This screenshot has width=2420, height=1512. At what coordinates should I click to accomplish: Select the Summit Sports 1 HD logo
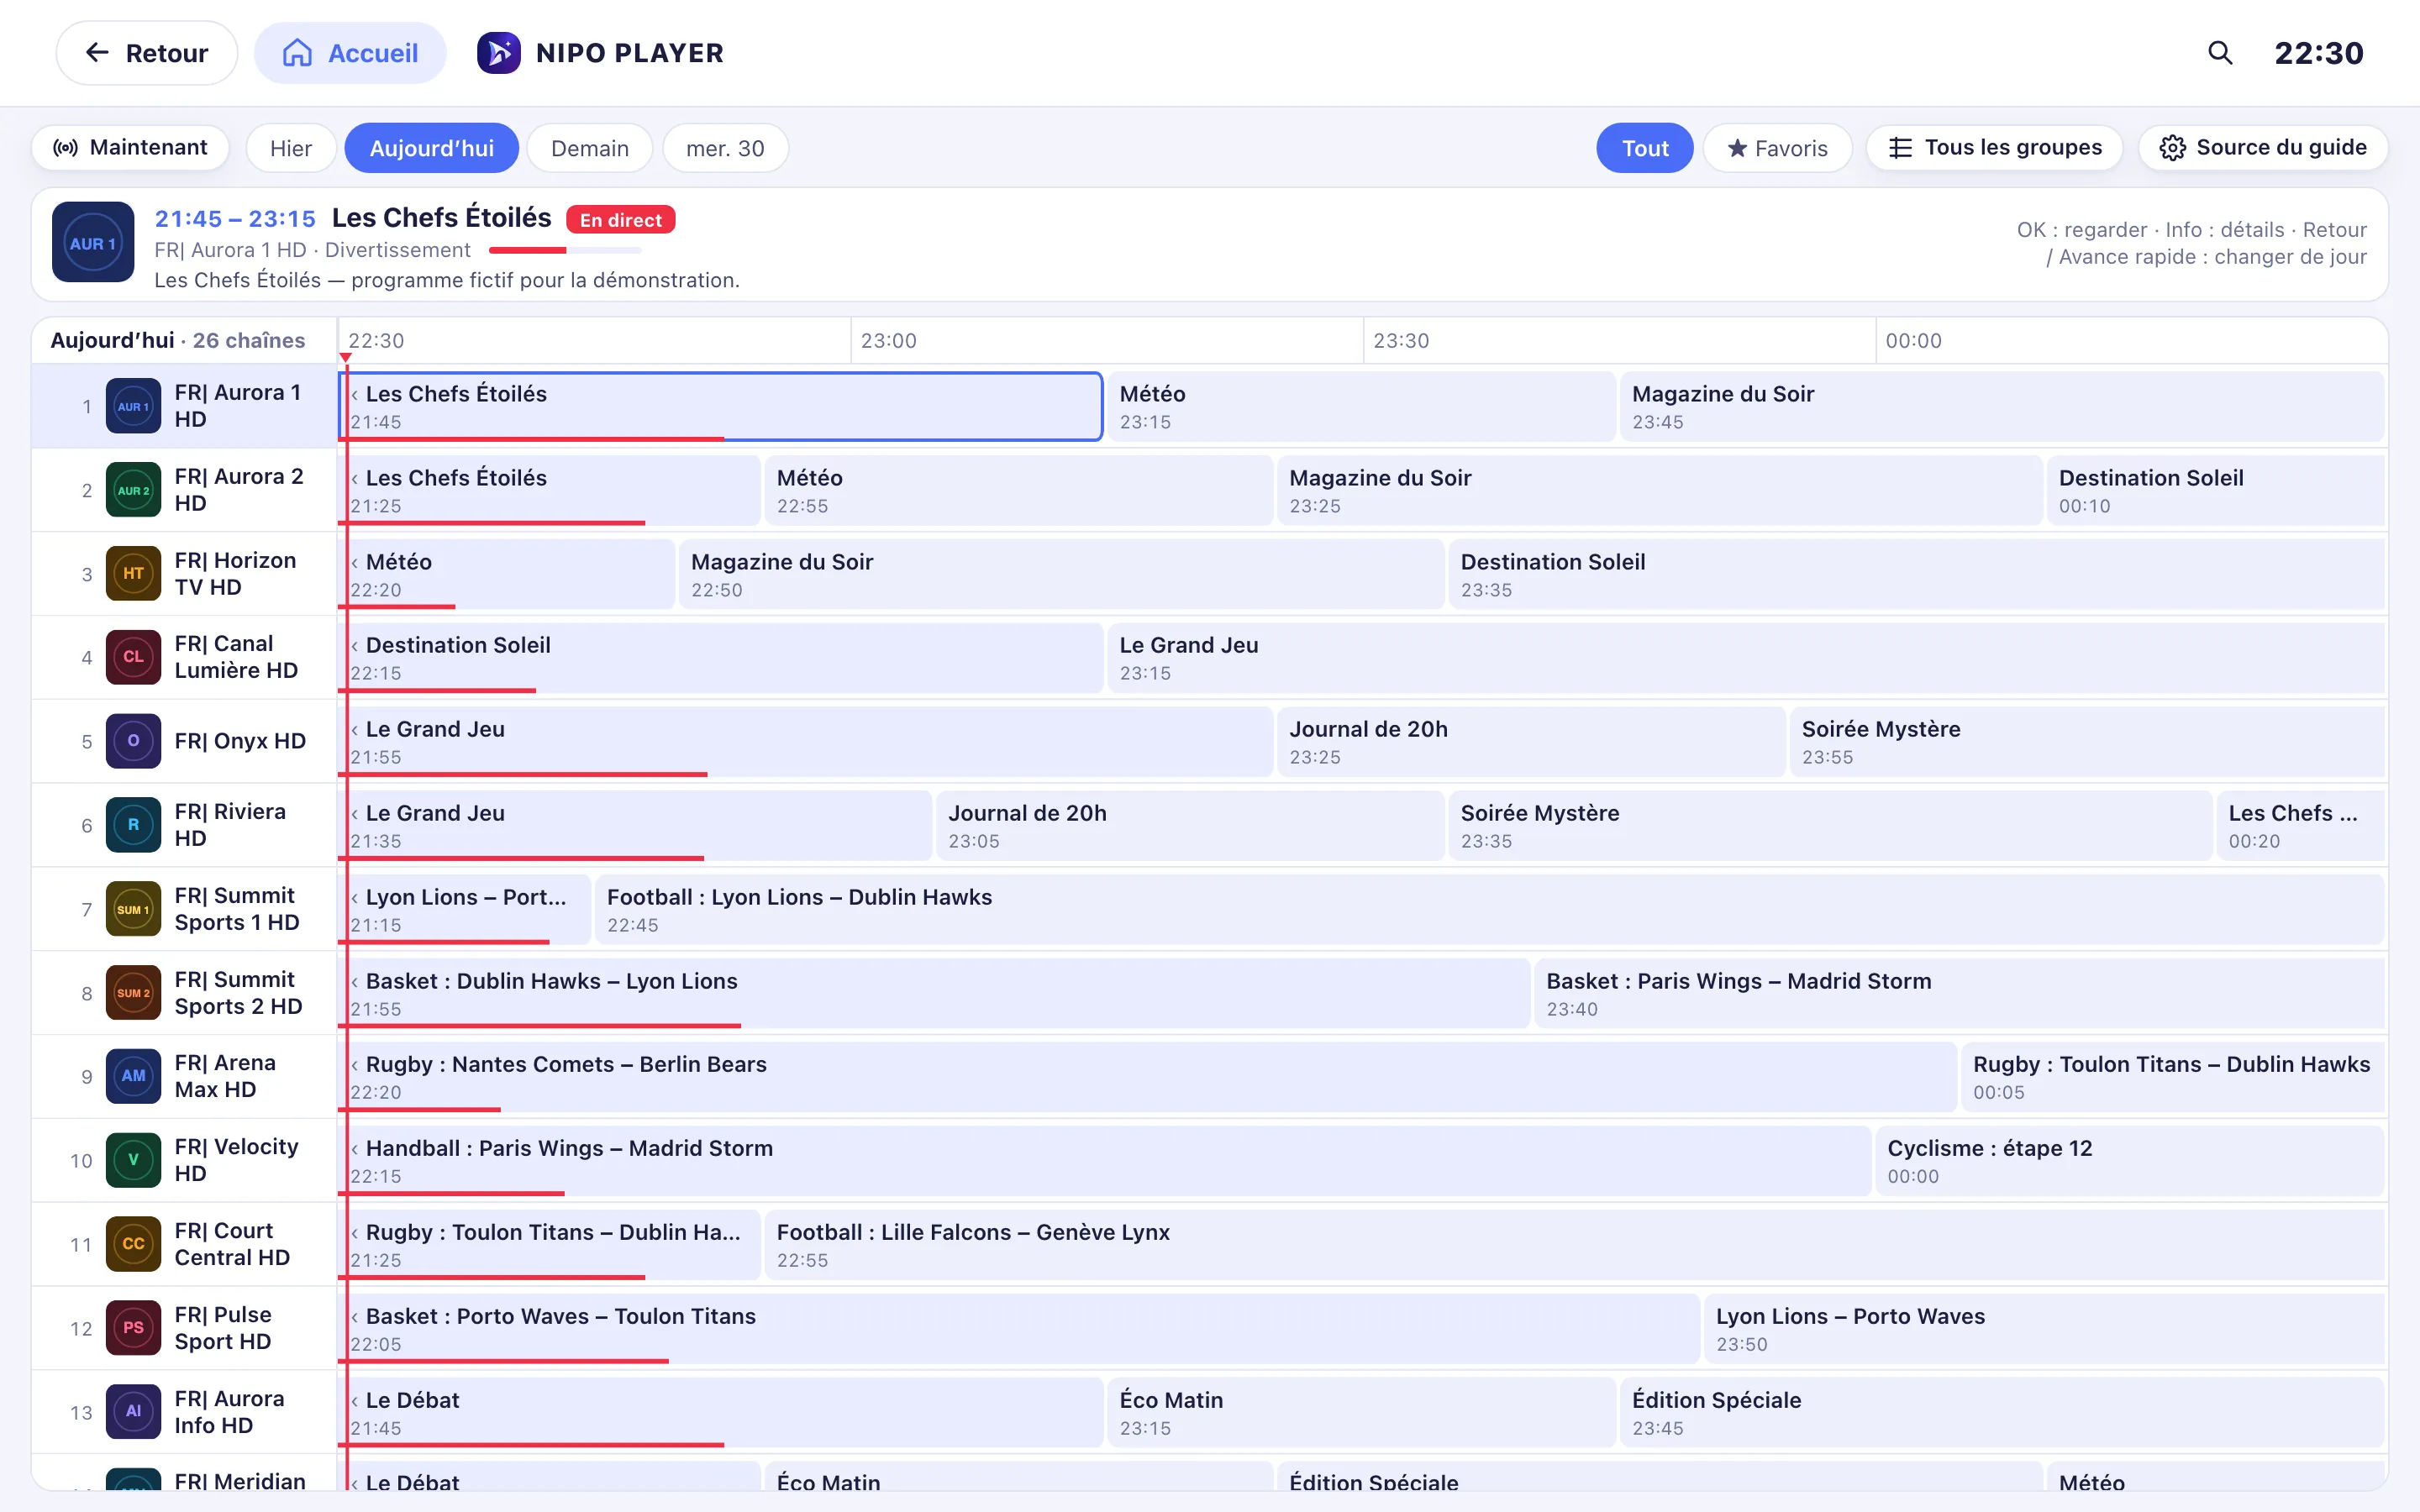(133, 909)
